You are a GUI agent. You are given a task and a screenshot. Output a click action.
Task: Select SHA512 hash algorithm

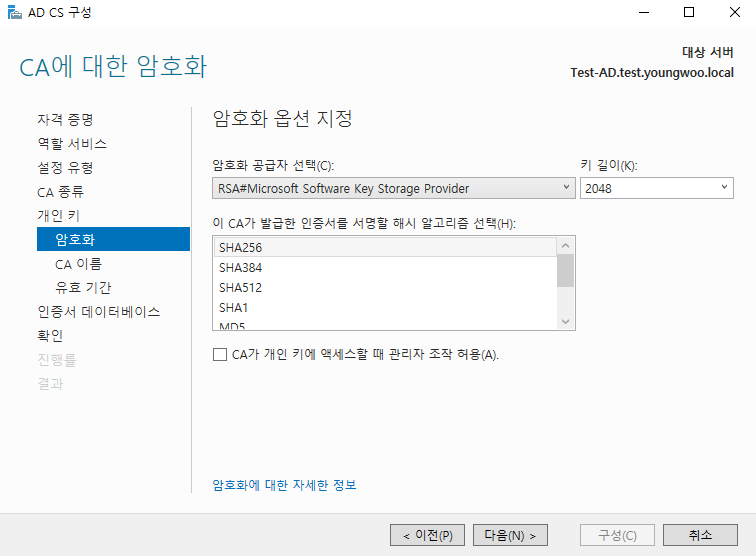pos(385,288)
